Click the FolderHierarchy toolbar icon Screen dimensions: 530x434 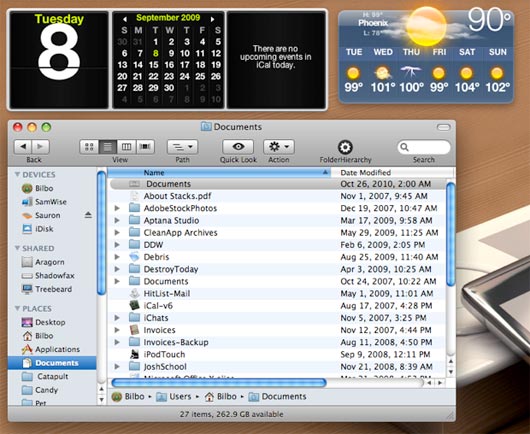tap(345, 147)
